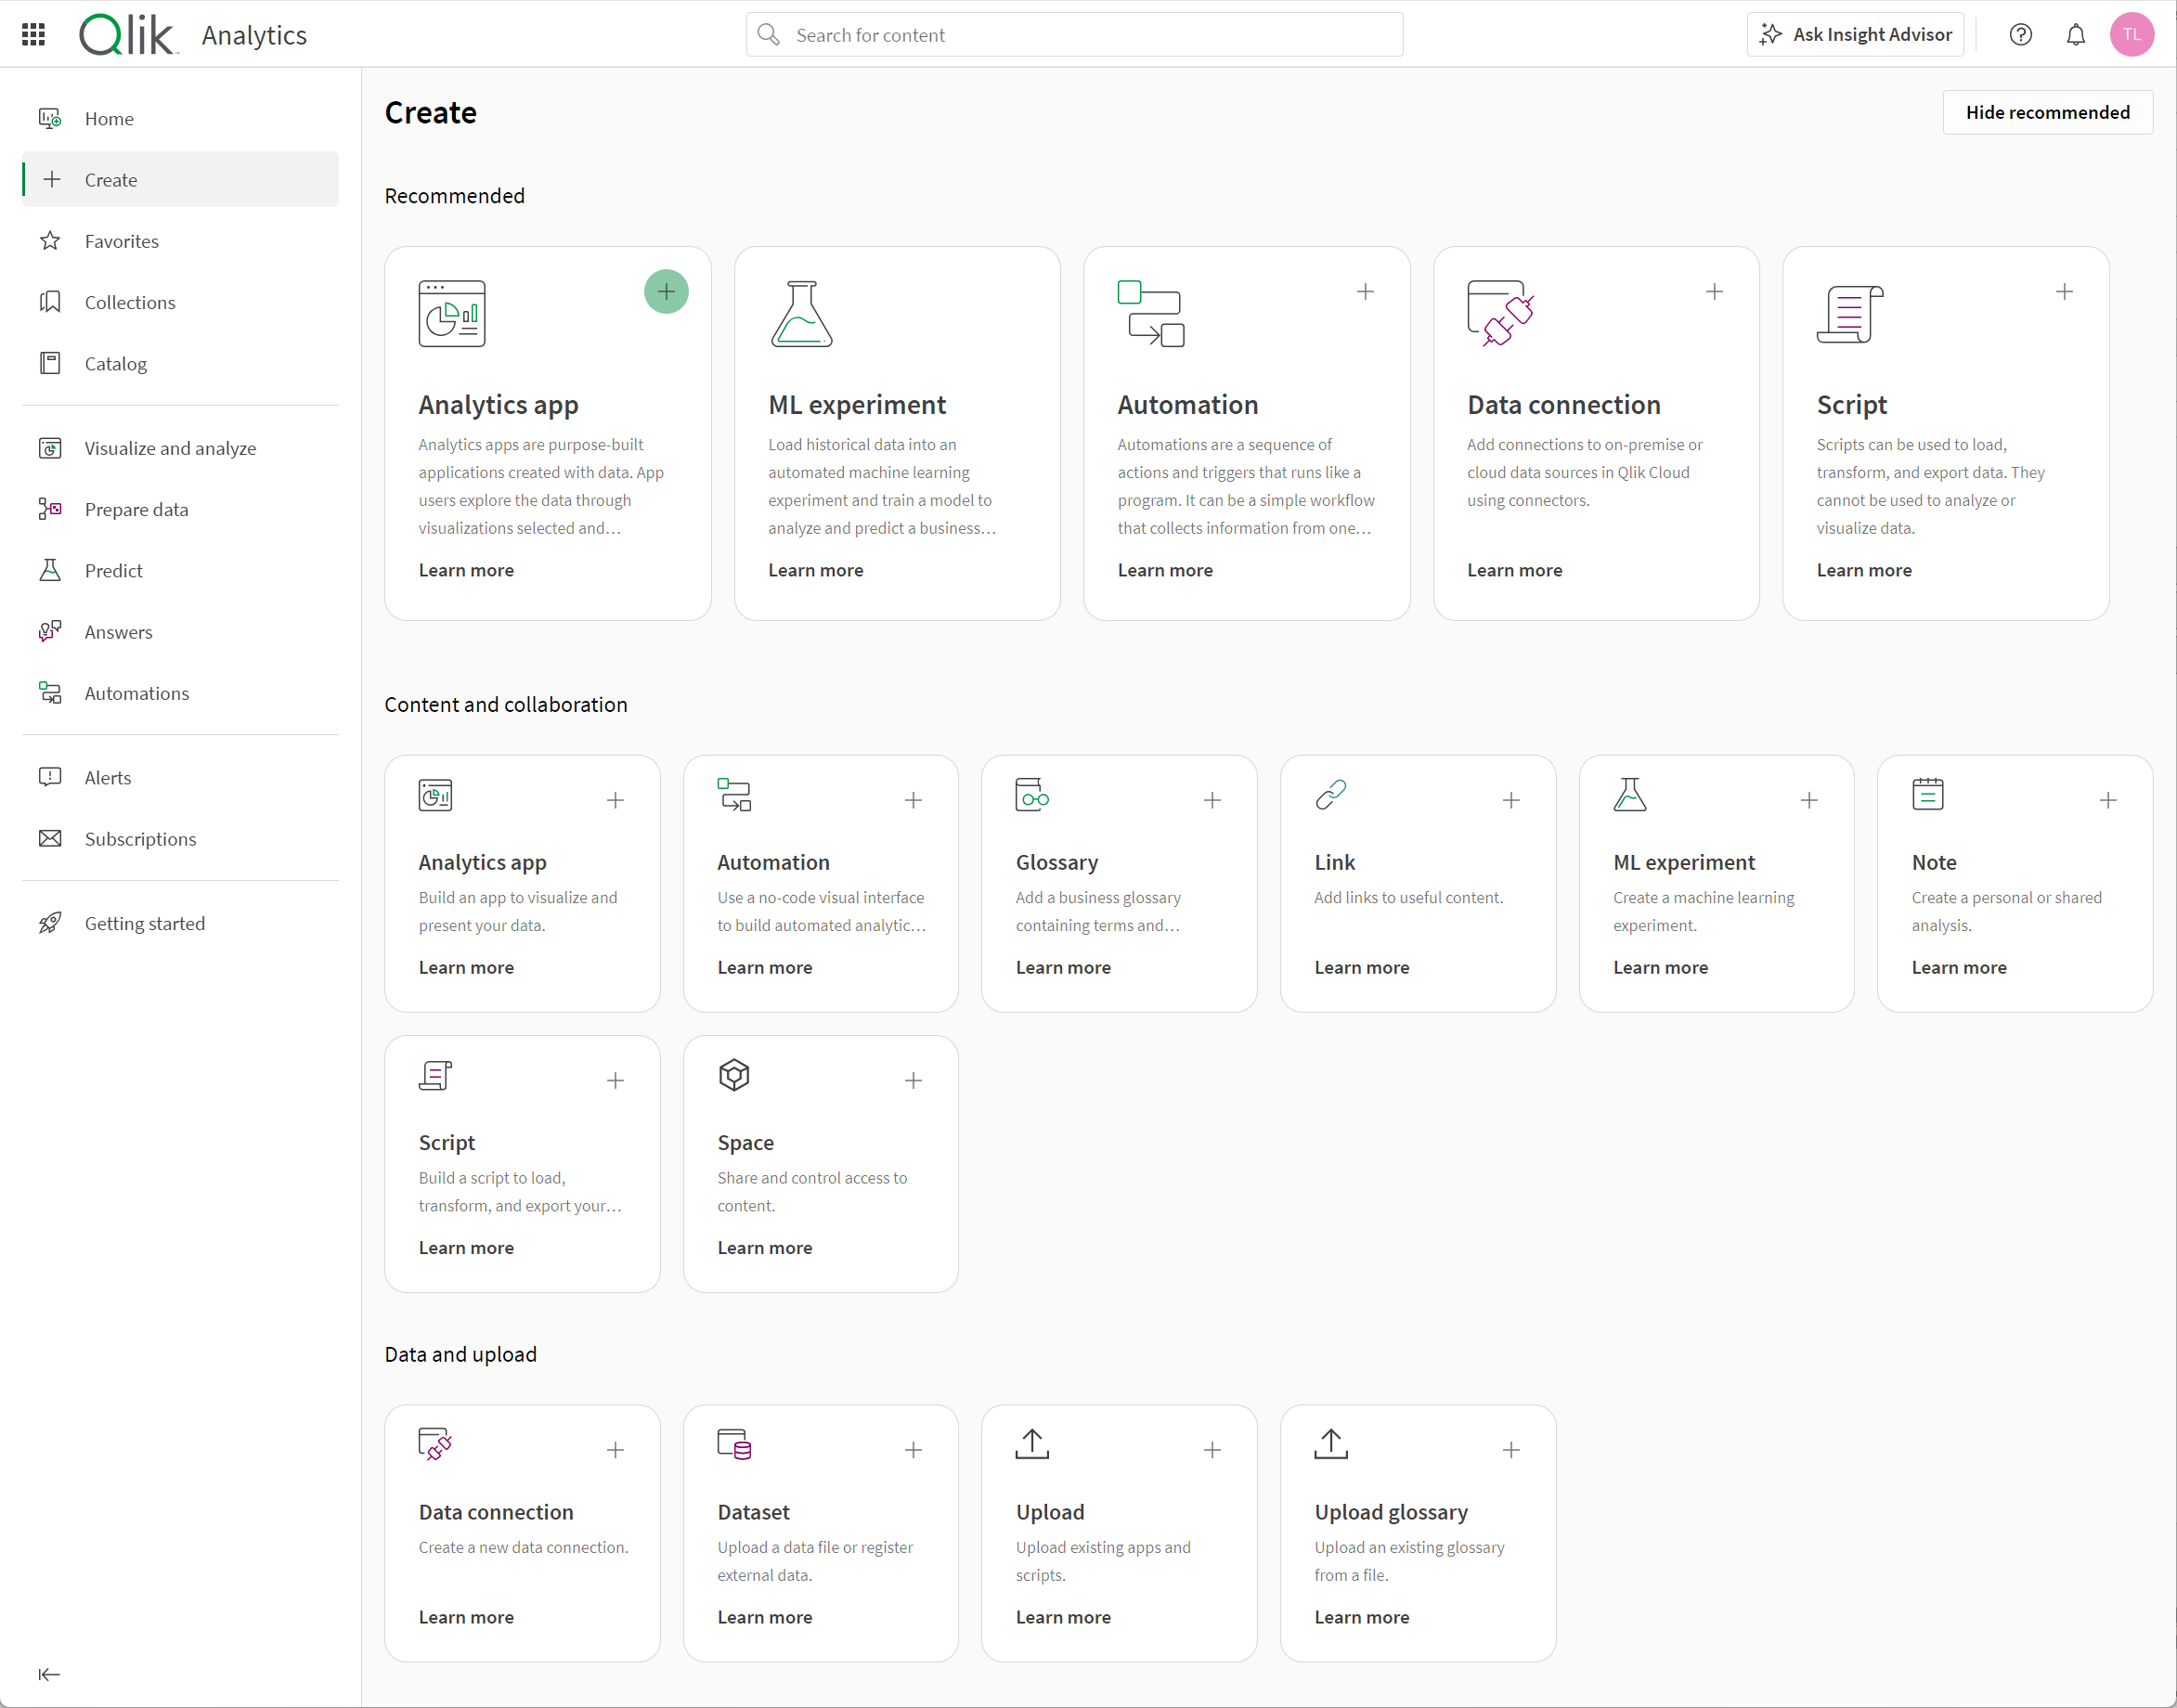Screen dimensions: 2177x1708
Task: Click the Analytics app creation icon
Action: tap(667, 291)
